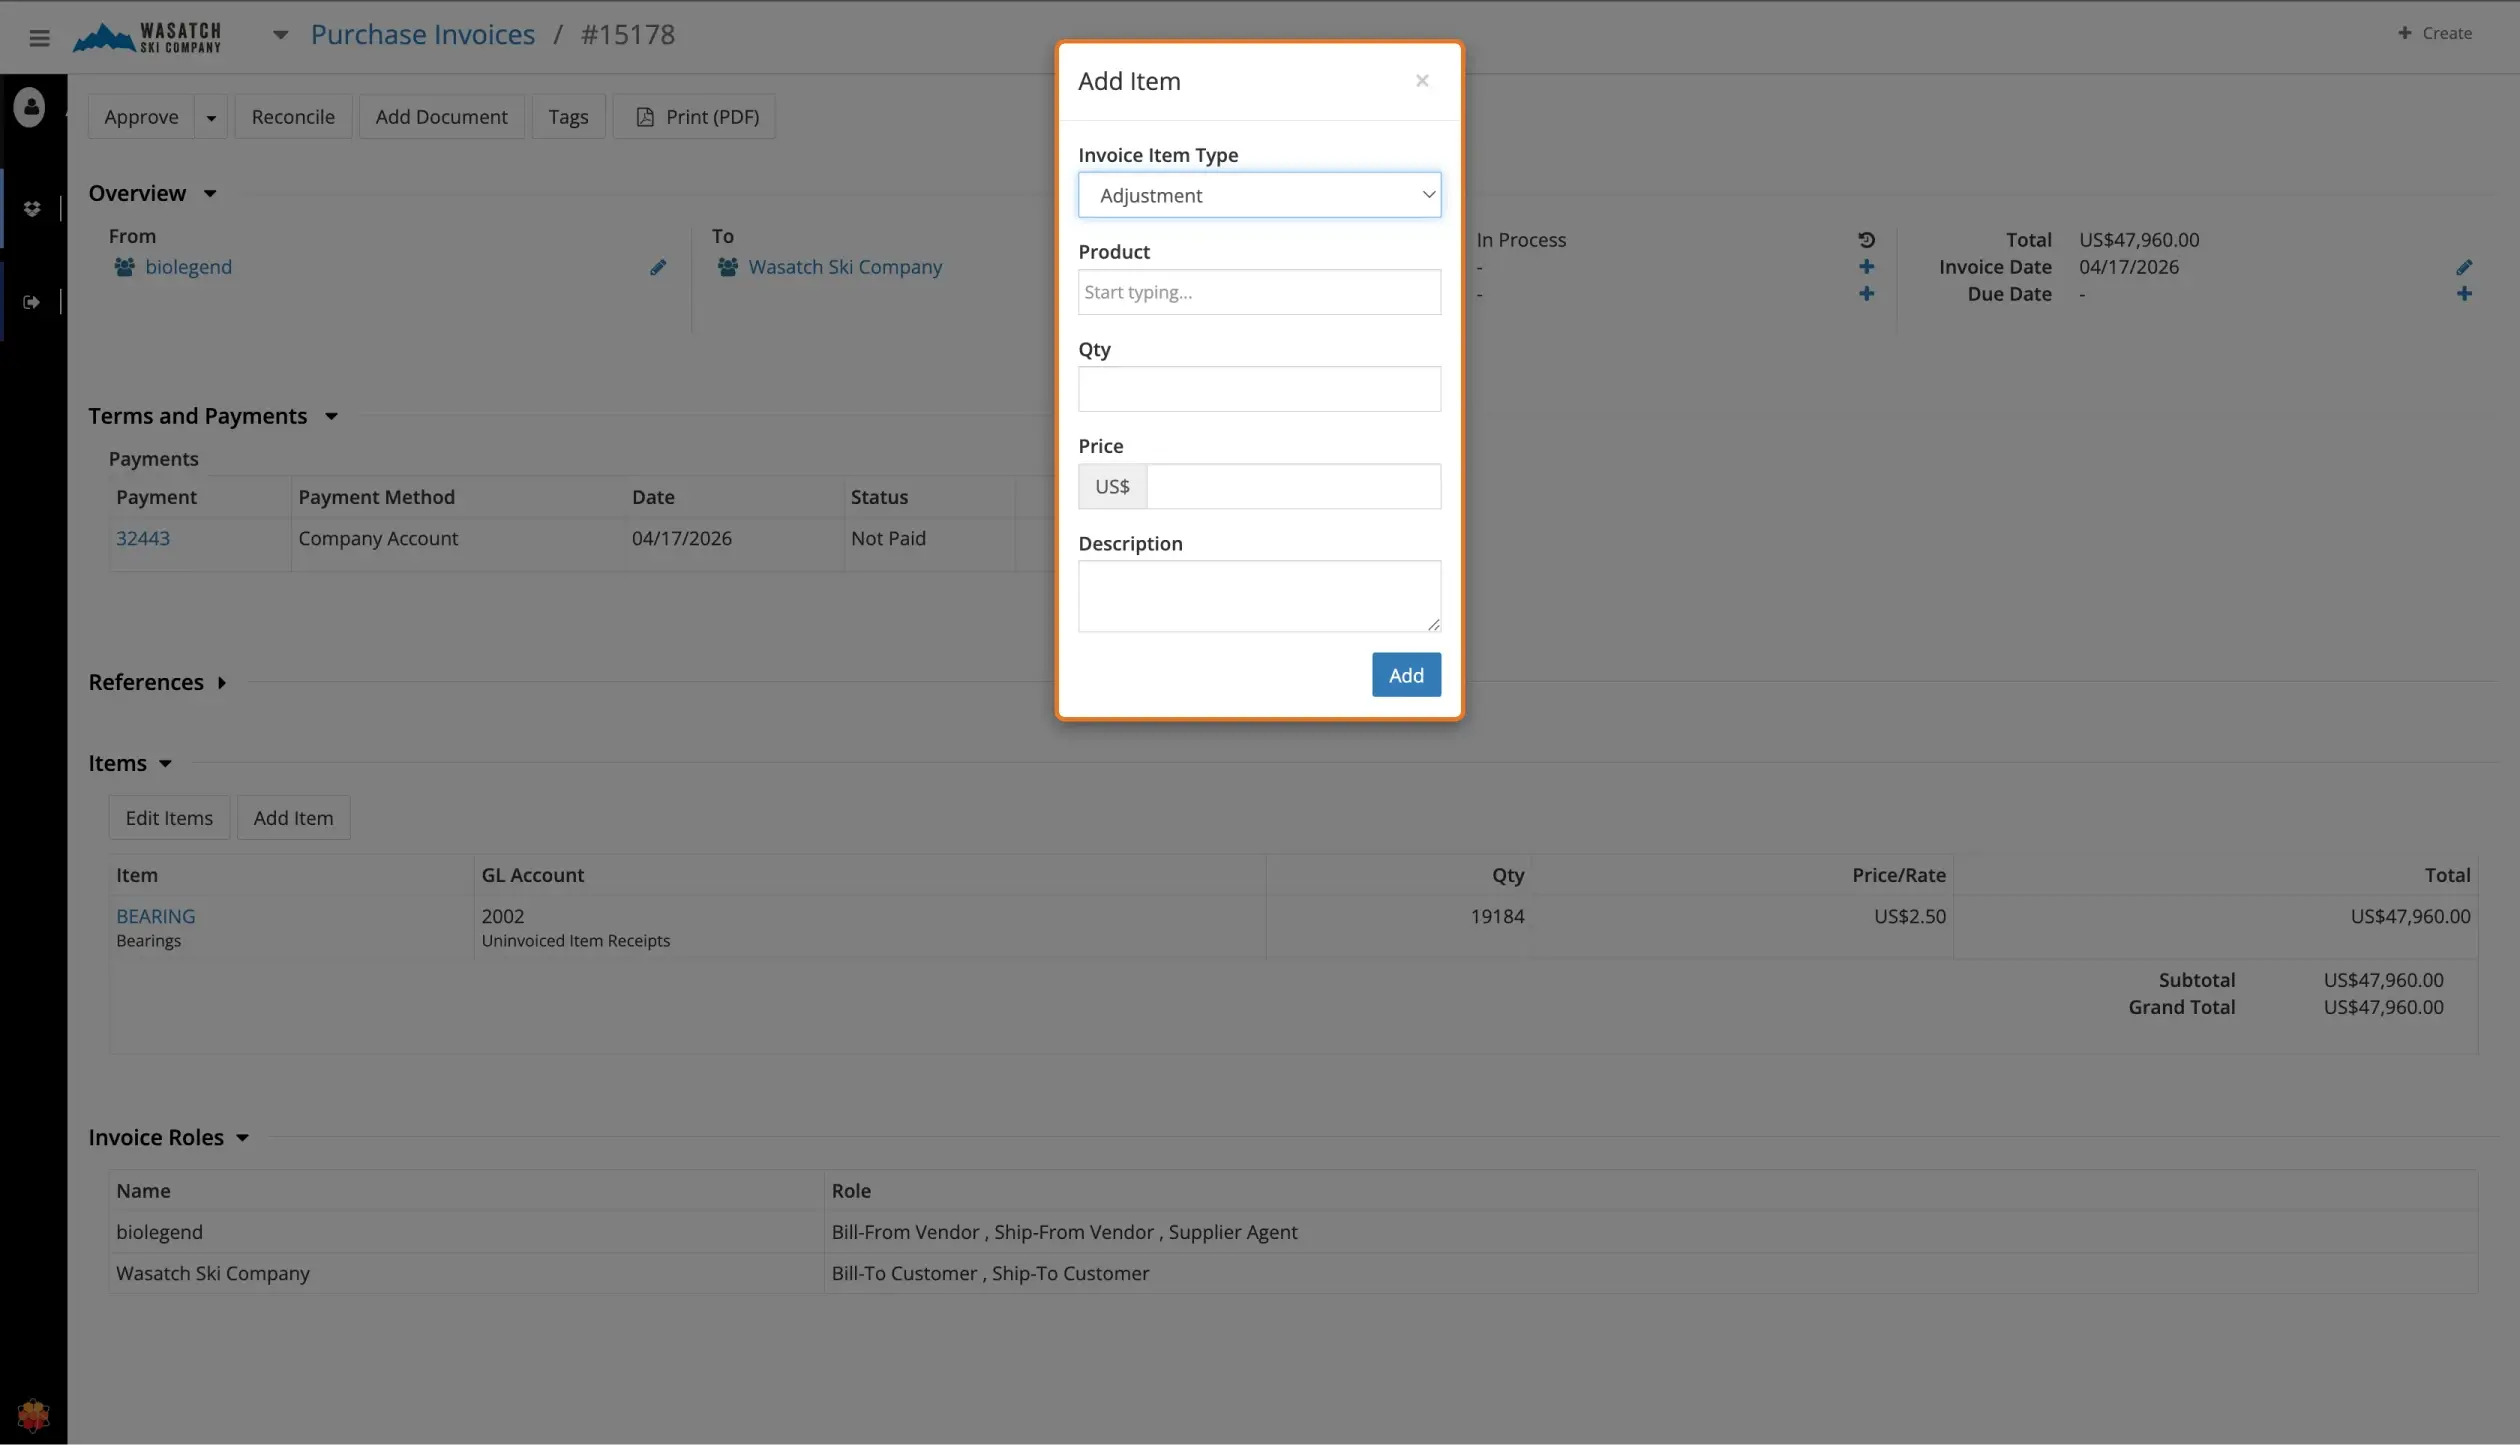This screenshot has width=2520, height=1445.
Task: Open the Invoice Item Type dropdown
Action: [x=1259, y=195]
